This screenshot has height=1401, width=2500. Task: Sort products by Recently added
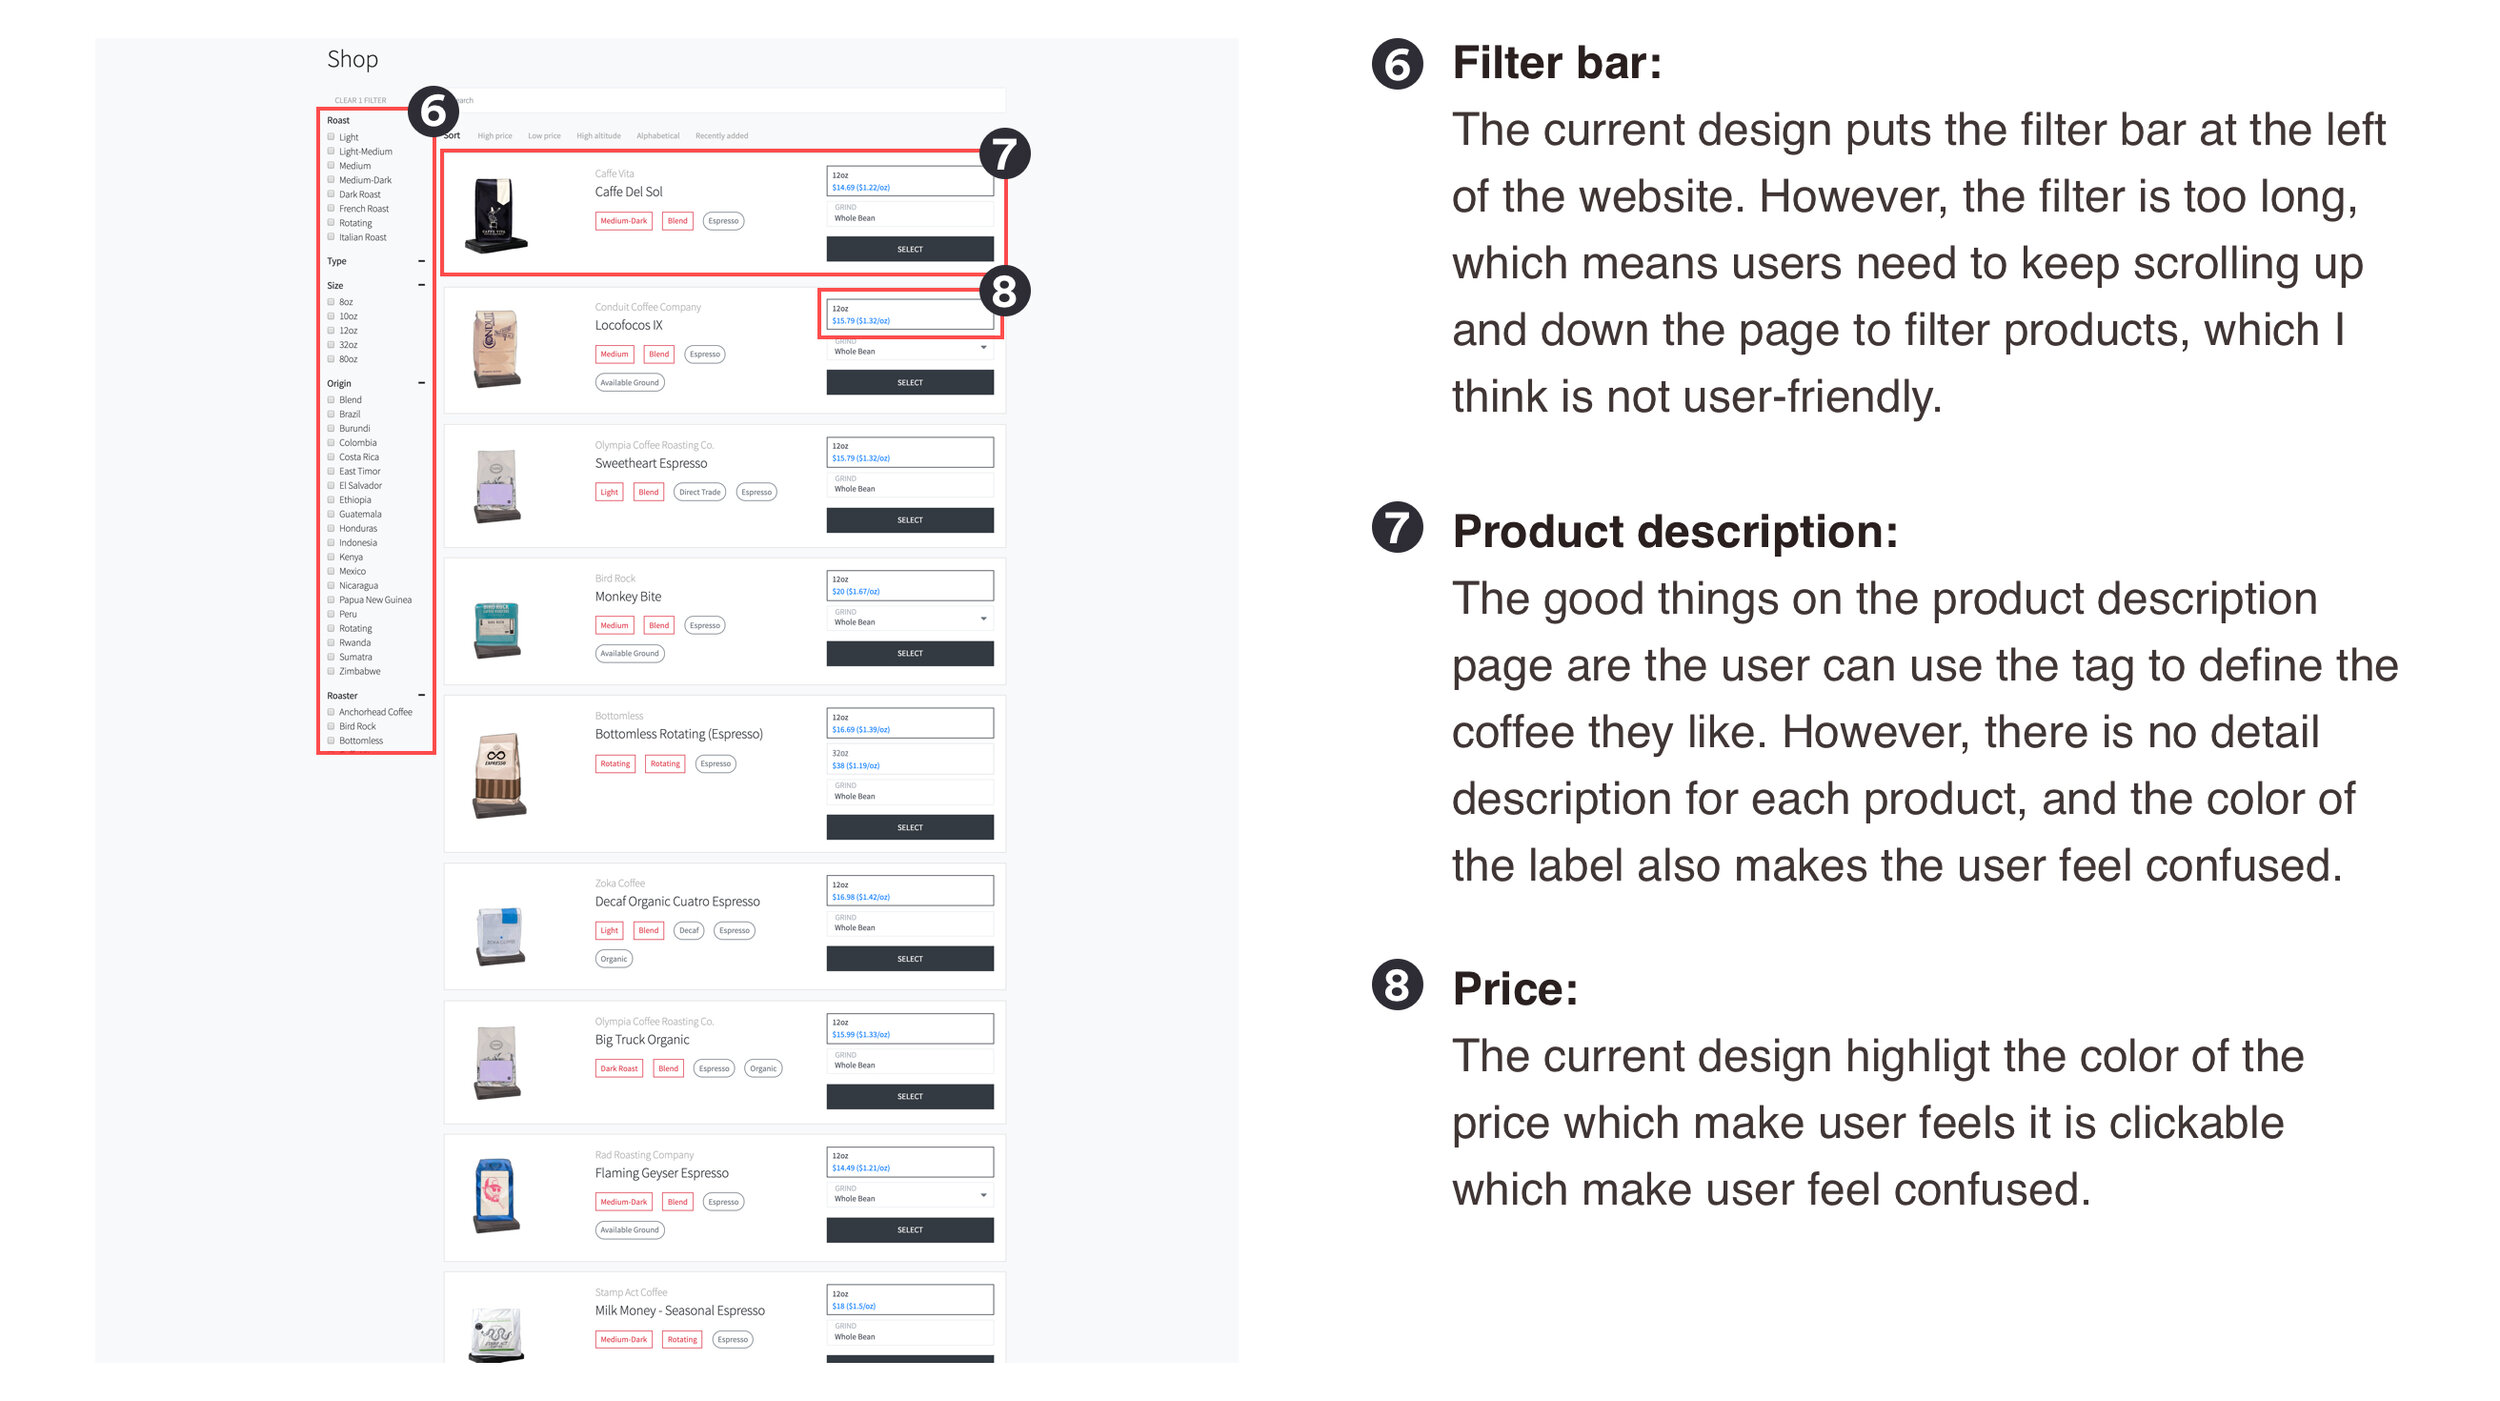721,136
